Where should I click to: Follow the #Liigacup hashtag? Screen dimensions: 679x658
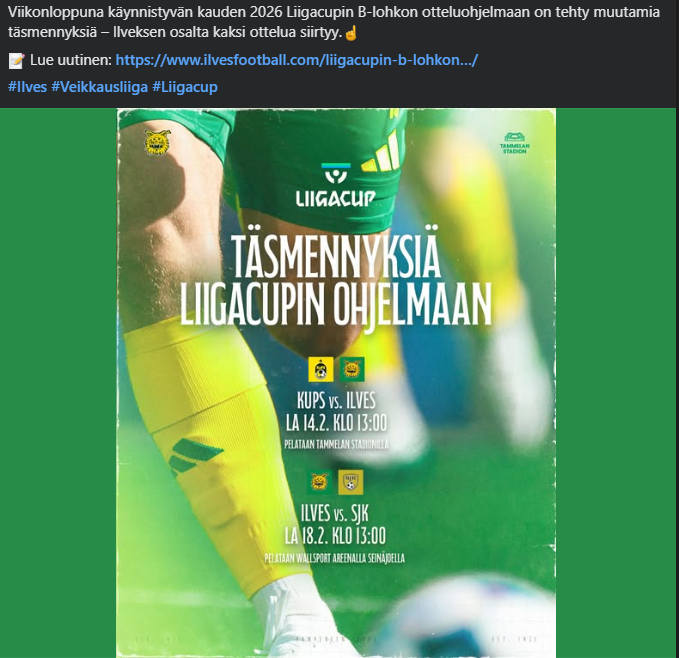(185, 87)
